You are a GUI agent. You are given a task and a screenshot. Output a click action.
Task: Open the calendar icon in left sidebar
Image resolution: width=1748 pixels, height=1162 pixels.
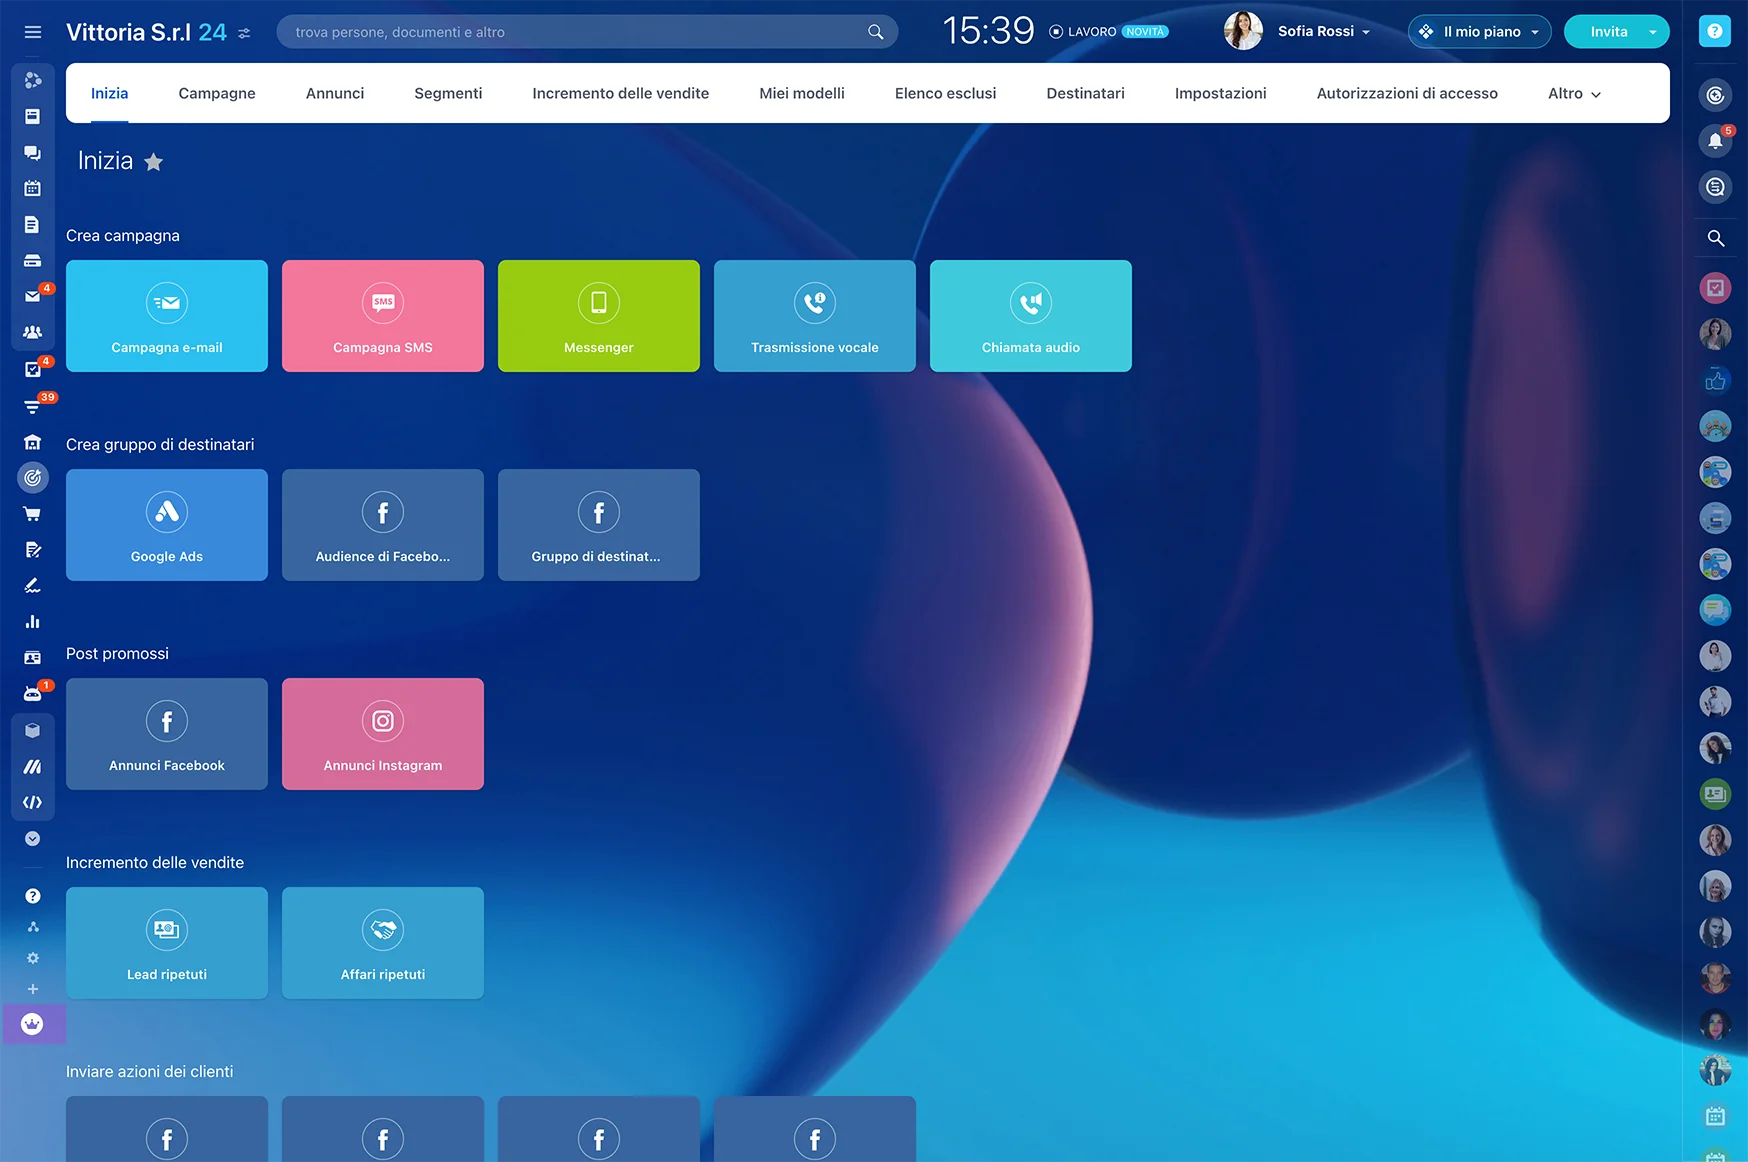pyautogui.click(x=32, y=188)
